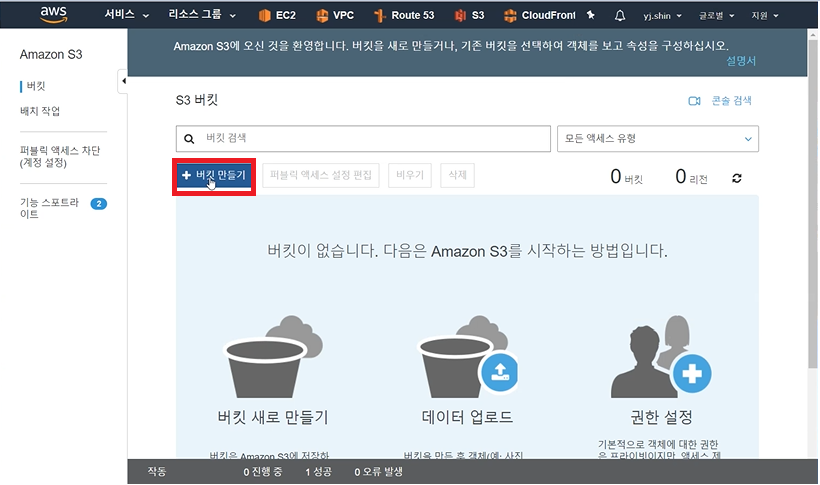Open the 리소스 그룹 dropdown menu
The height and width of the screenshot is (485, 820).
[x=202, y=15]
